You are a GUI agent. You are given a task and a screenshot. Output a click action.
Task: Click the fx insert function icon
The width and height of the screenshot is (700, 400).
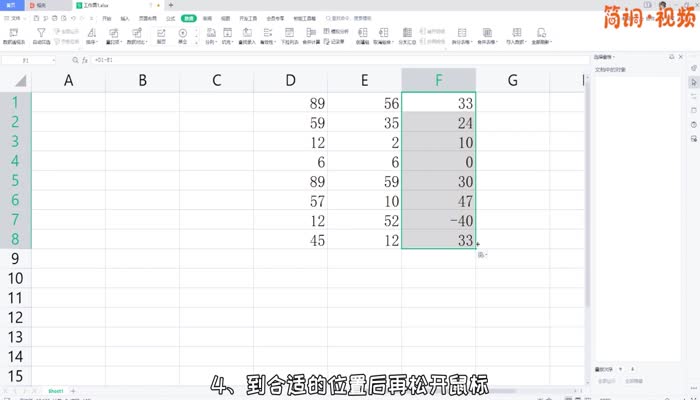point(84,60)
